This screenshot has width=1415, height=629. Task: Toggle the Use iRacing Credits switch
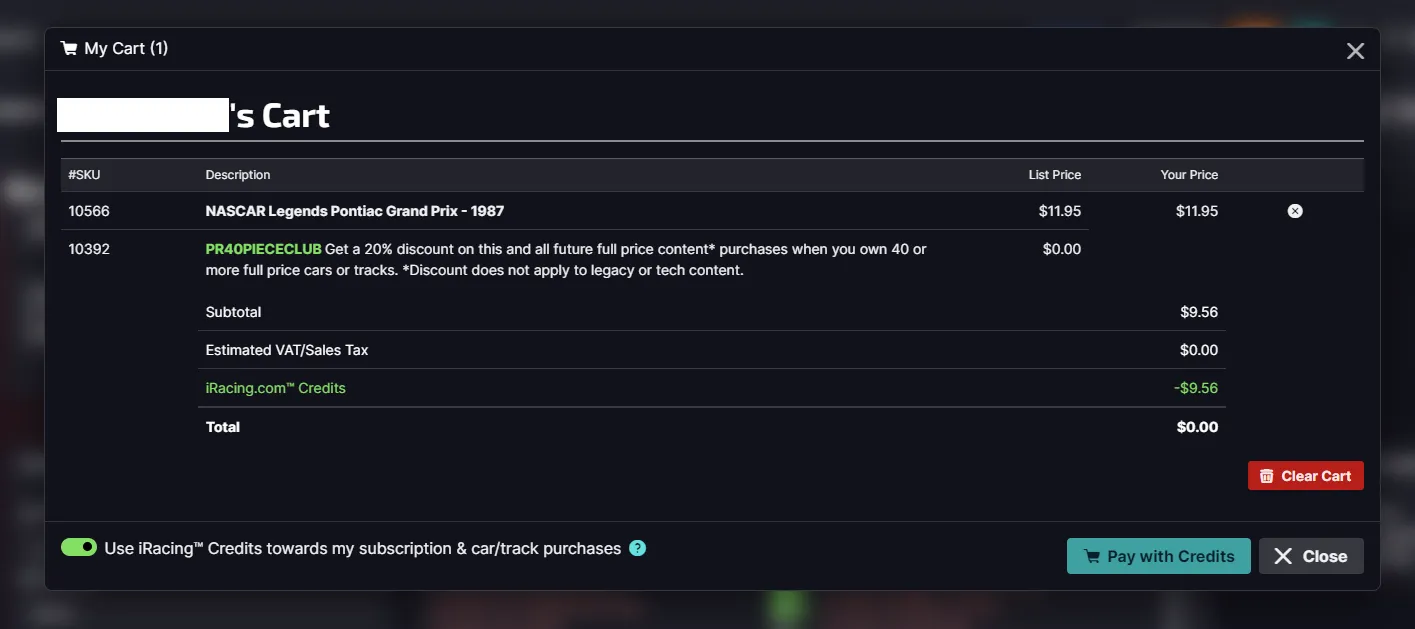[79, 547]
